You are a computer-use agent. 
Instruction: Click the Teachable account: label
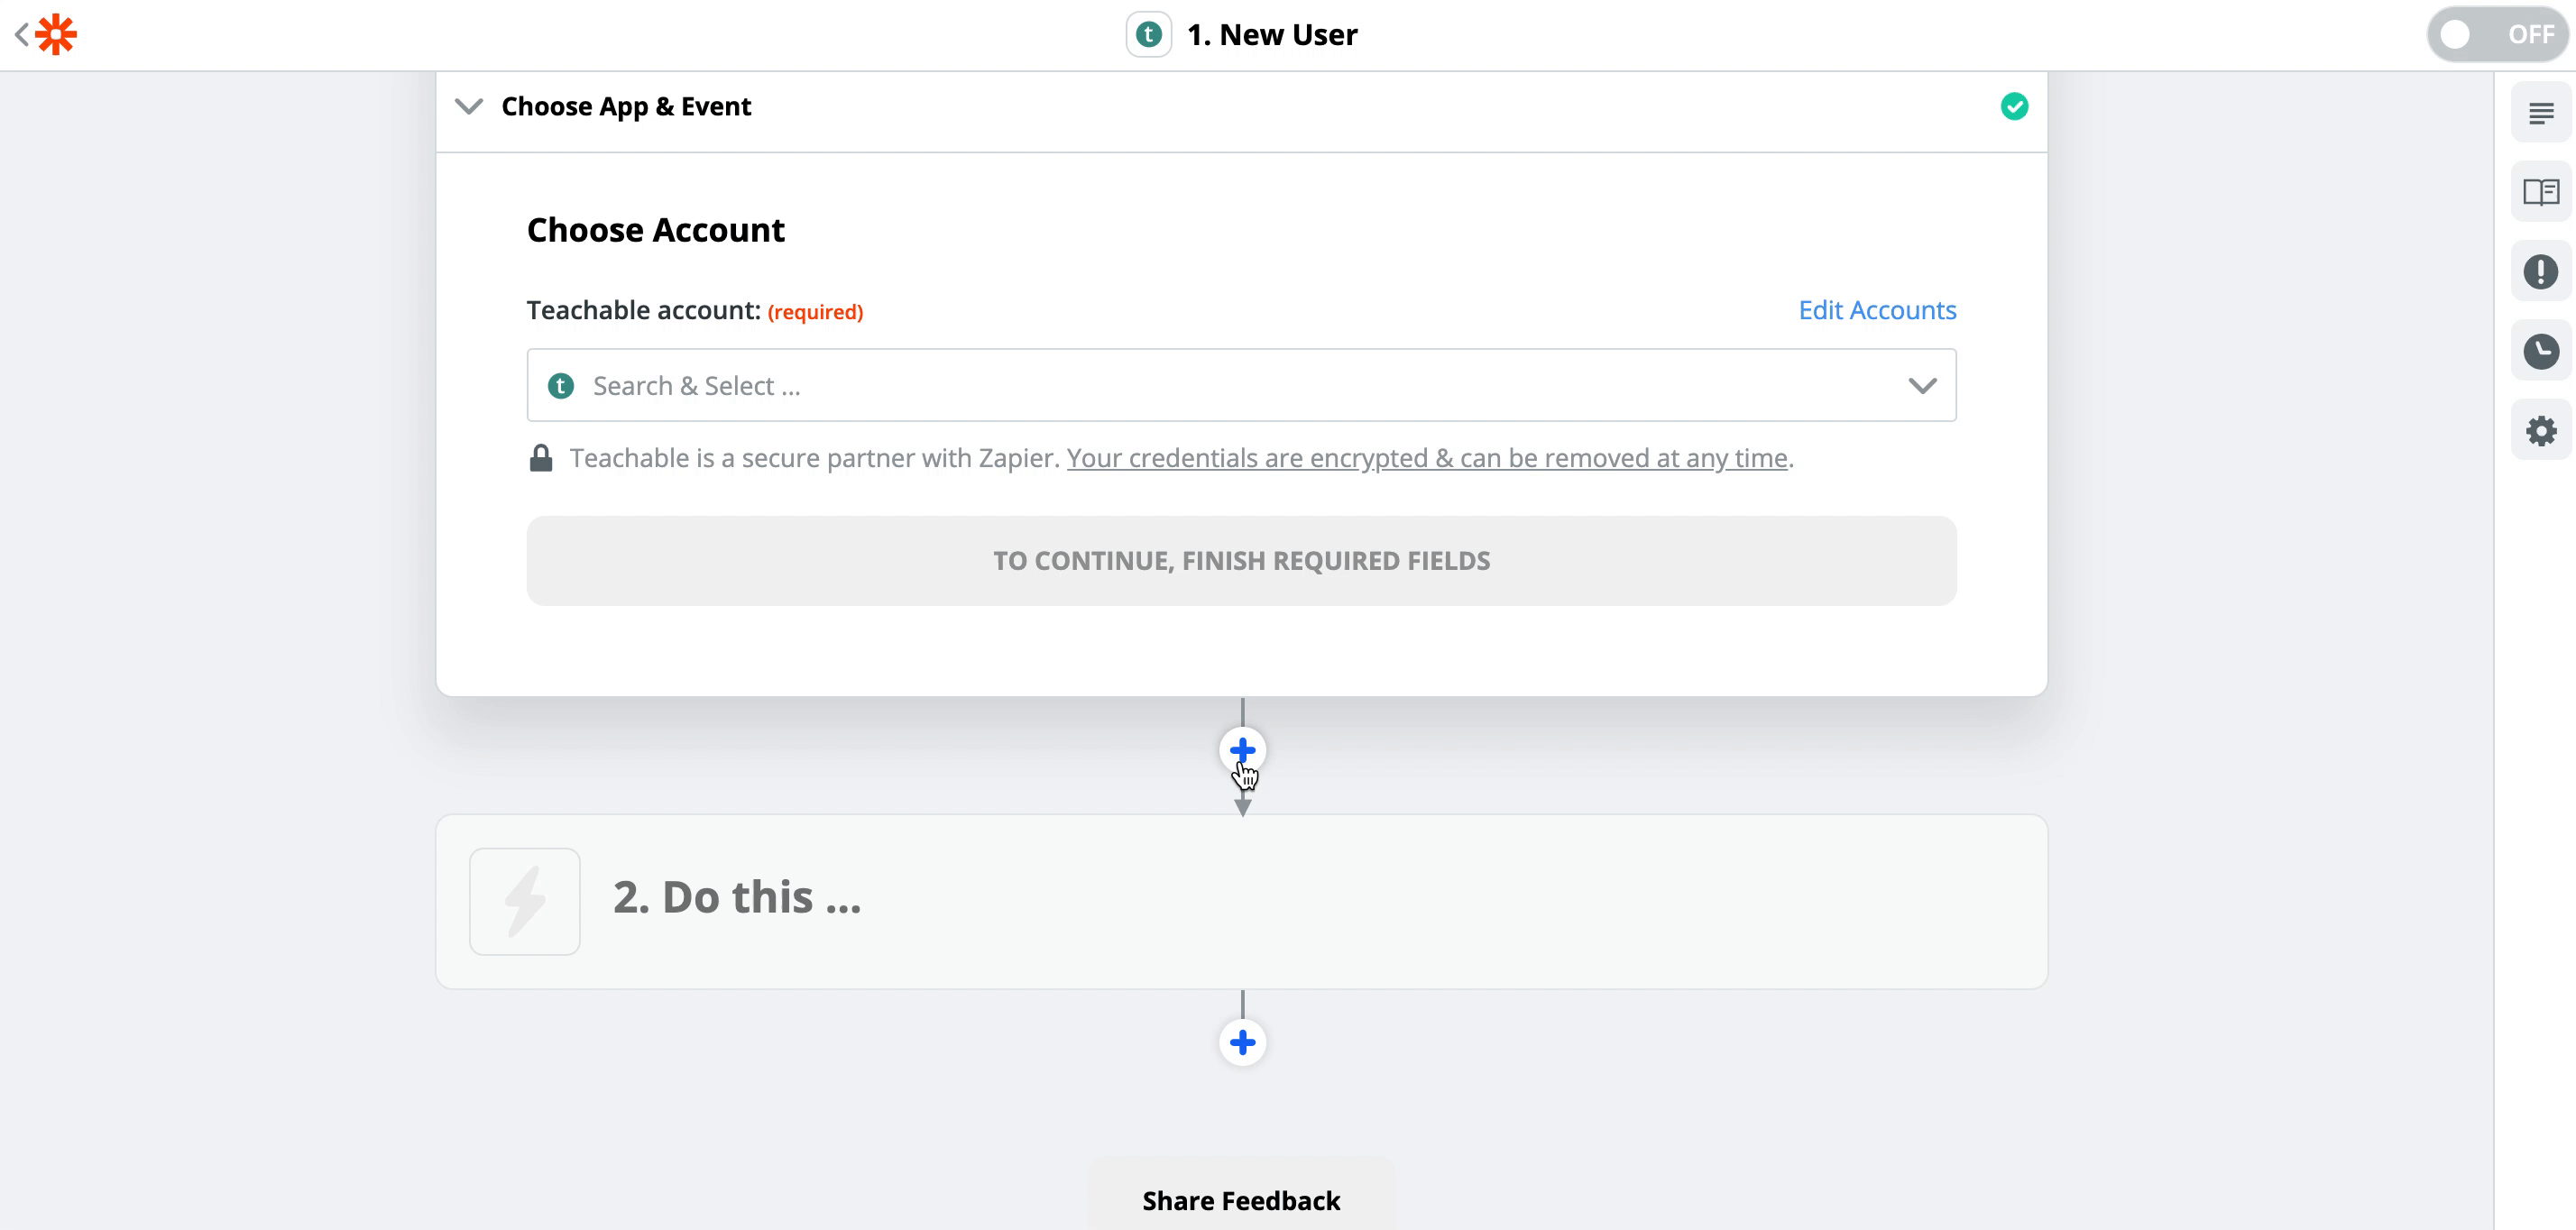[x=644, y=310]
